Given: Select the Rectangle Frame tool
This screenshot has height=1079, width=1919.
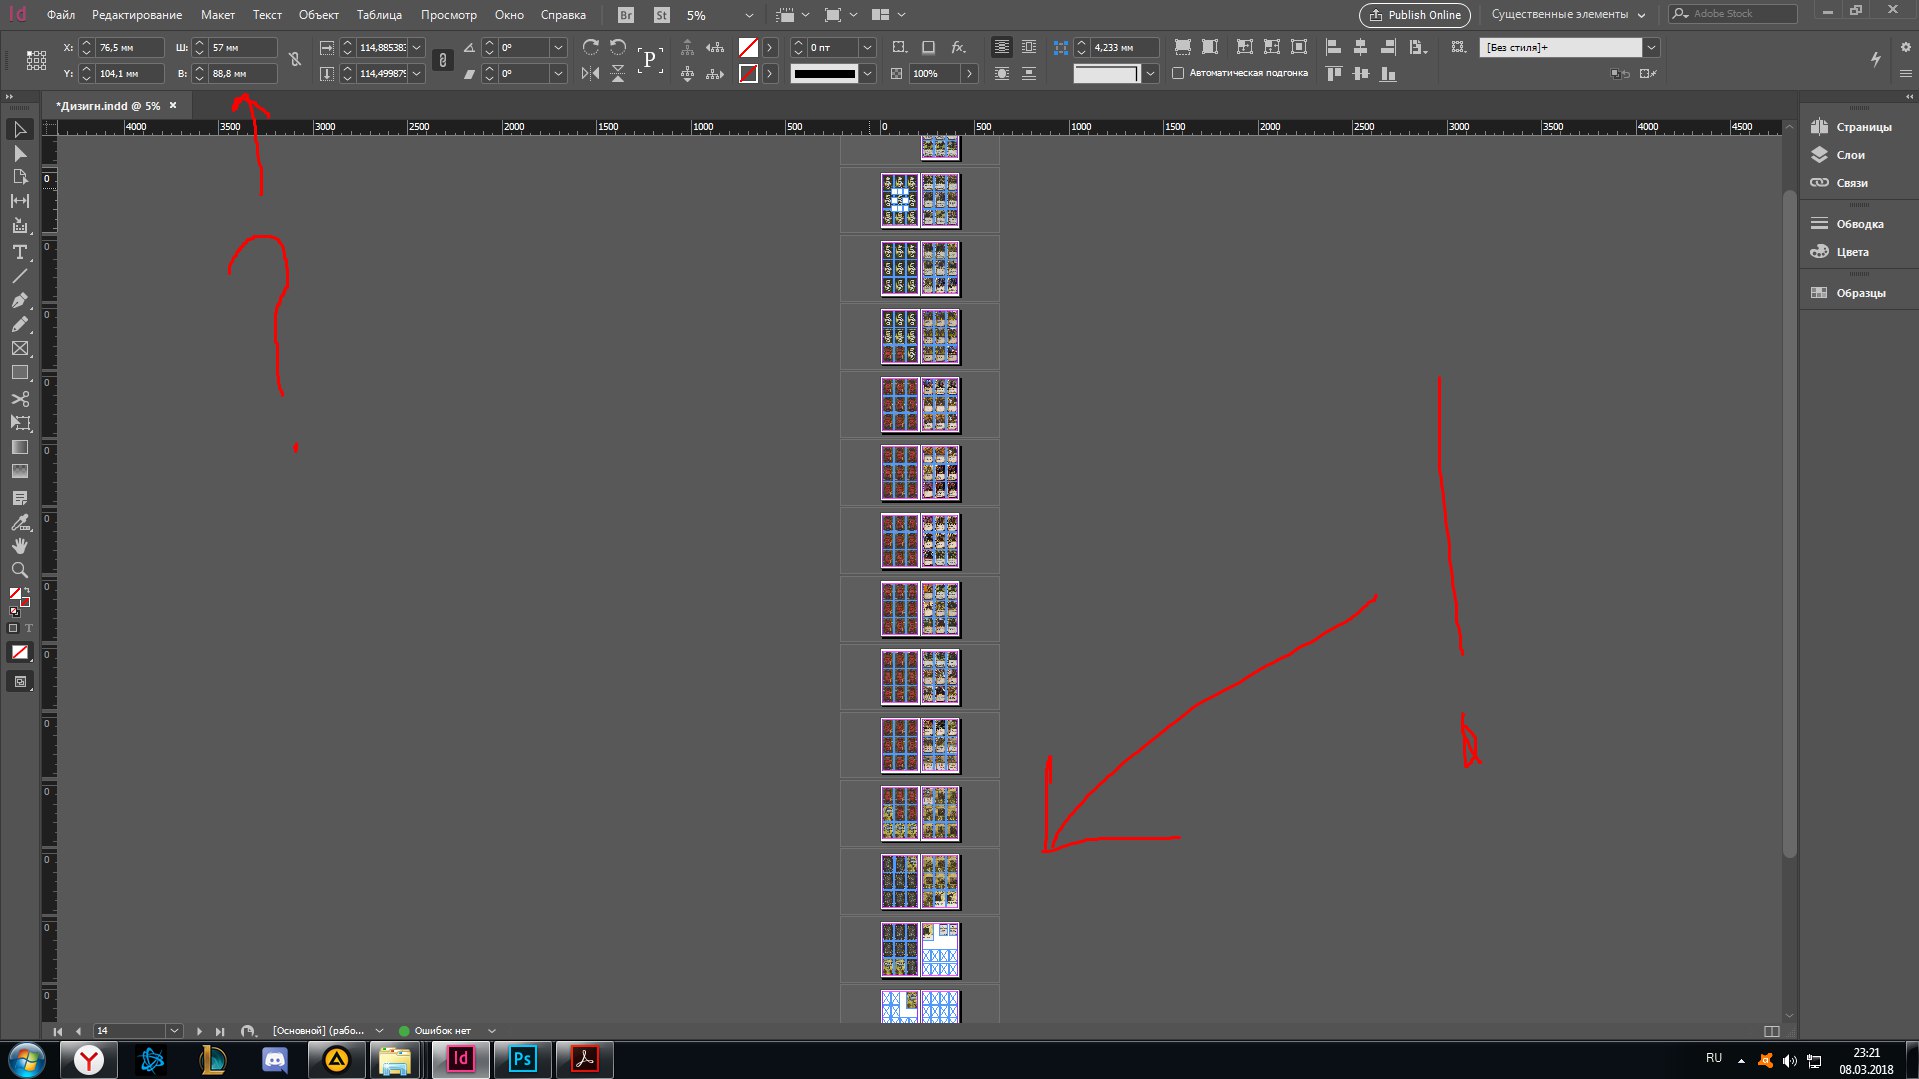Looking at the screenshot, I should tap(19, 348).
